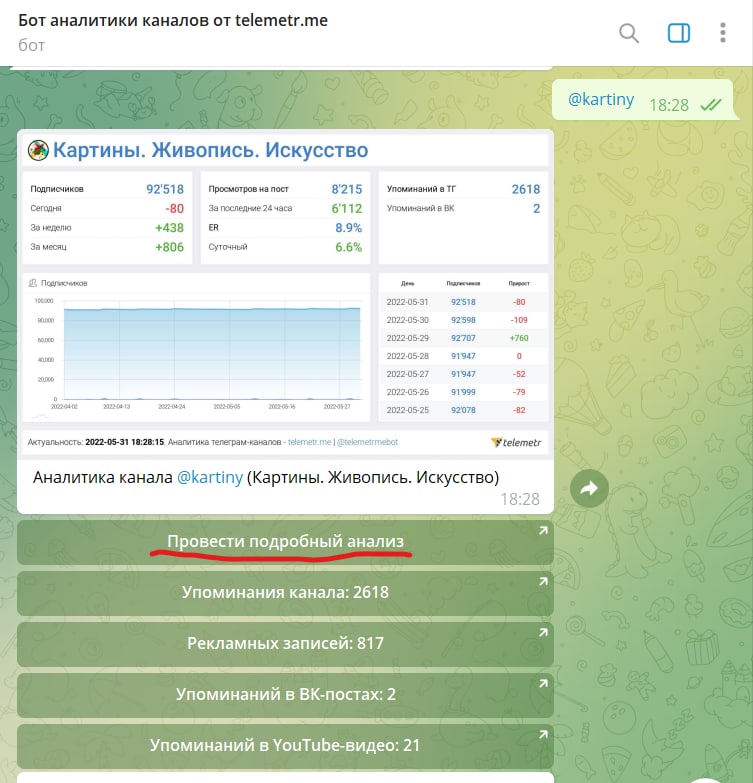The width and height of the screenshot is (753, 783).
Task: Click the bot title Бот аналитики каналов
Action: point(173,20)
